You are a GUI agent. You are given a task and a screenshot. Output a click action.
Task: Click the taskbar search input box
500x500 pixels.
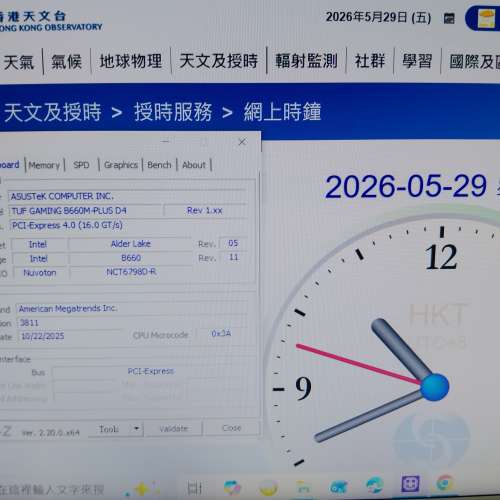(53, 490)
